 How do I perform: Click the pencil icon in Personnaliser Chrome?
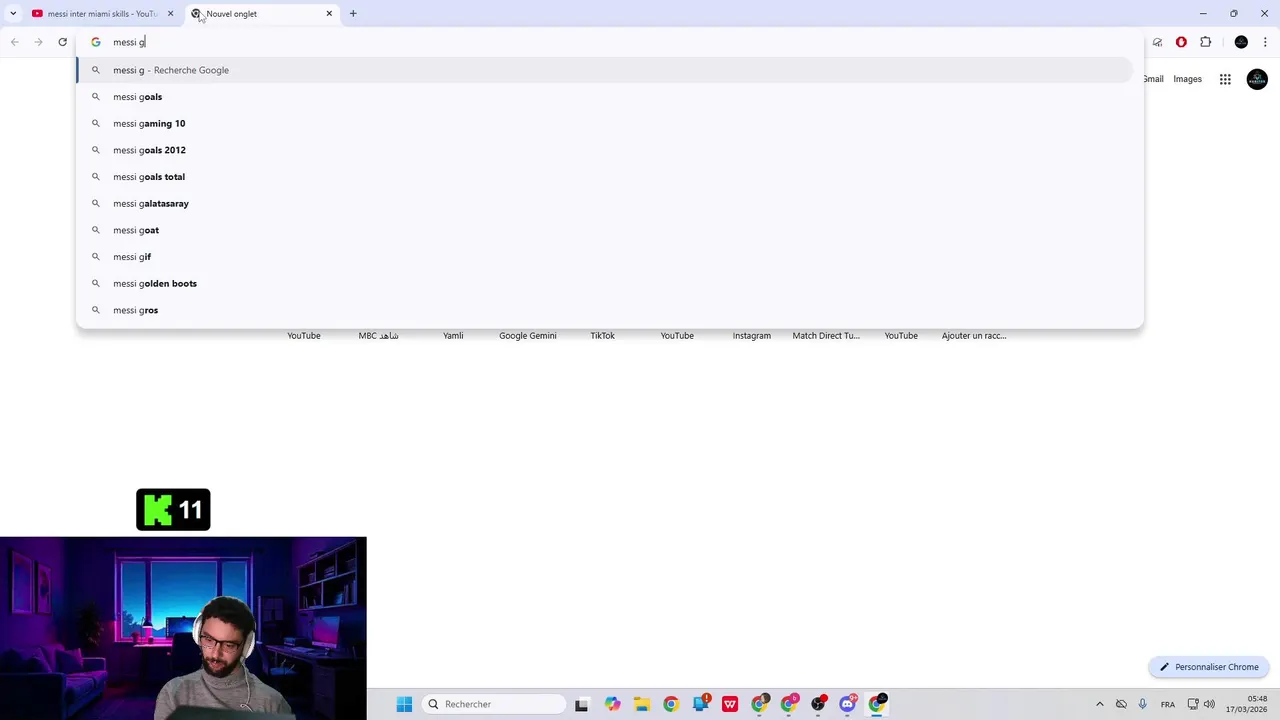tap(1164, 667)
